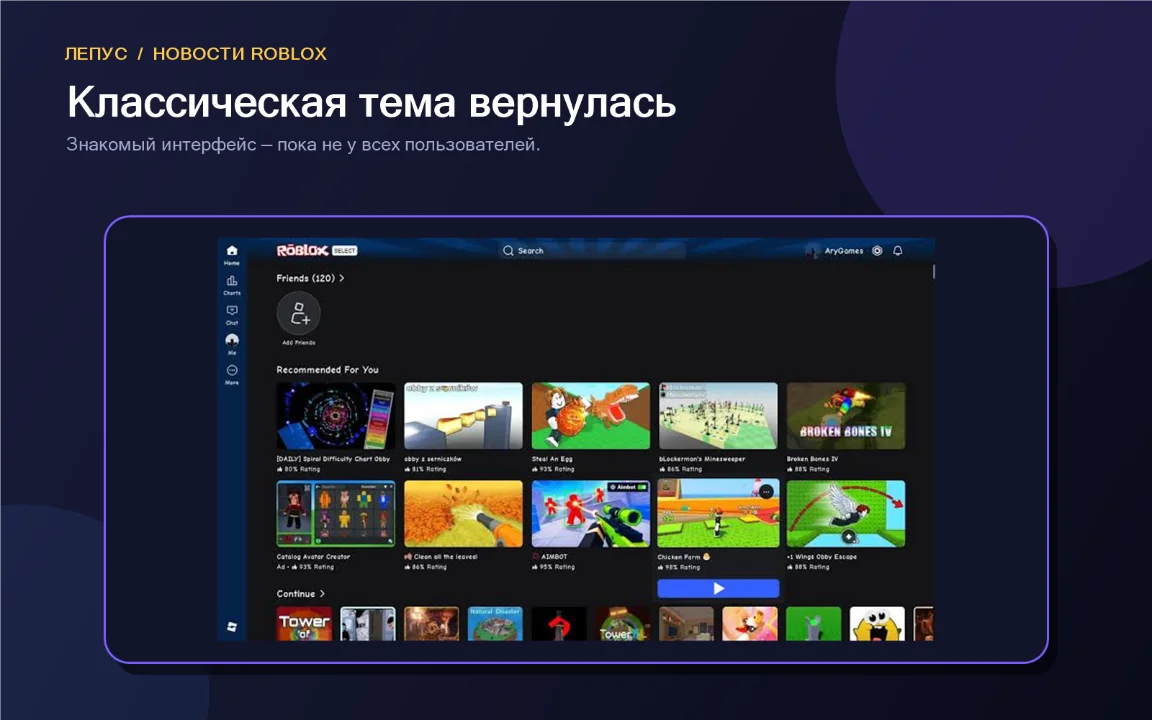Open the +1 Wings Obby Escape thumbnail
Viewport: 1152px width, 720px height.
[846, 514]
